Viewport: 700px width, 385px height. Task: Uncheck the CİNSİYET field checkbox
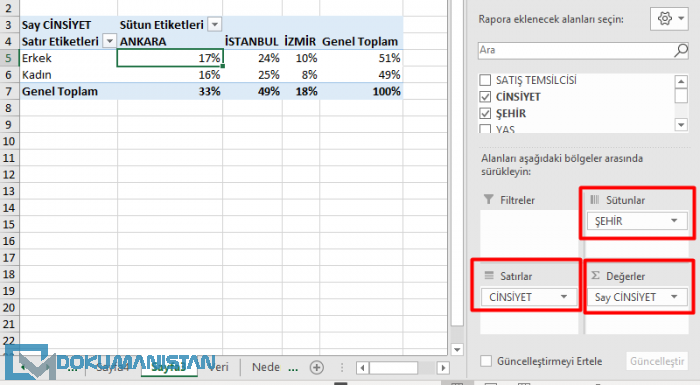485,97
